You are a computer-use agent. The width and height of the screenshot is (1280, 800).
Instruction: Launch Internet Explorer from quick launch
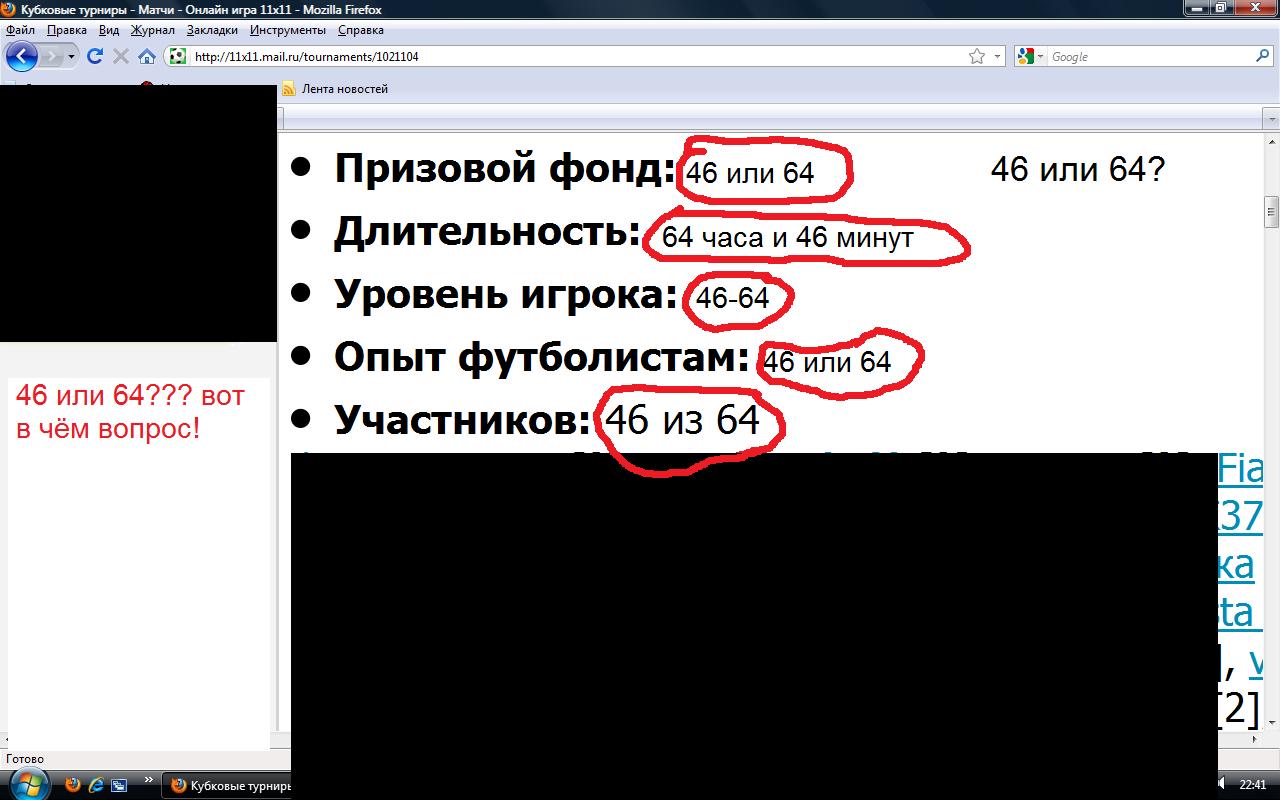pos(96,785)
